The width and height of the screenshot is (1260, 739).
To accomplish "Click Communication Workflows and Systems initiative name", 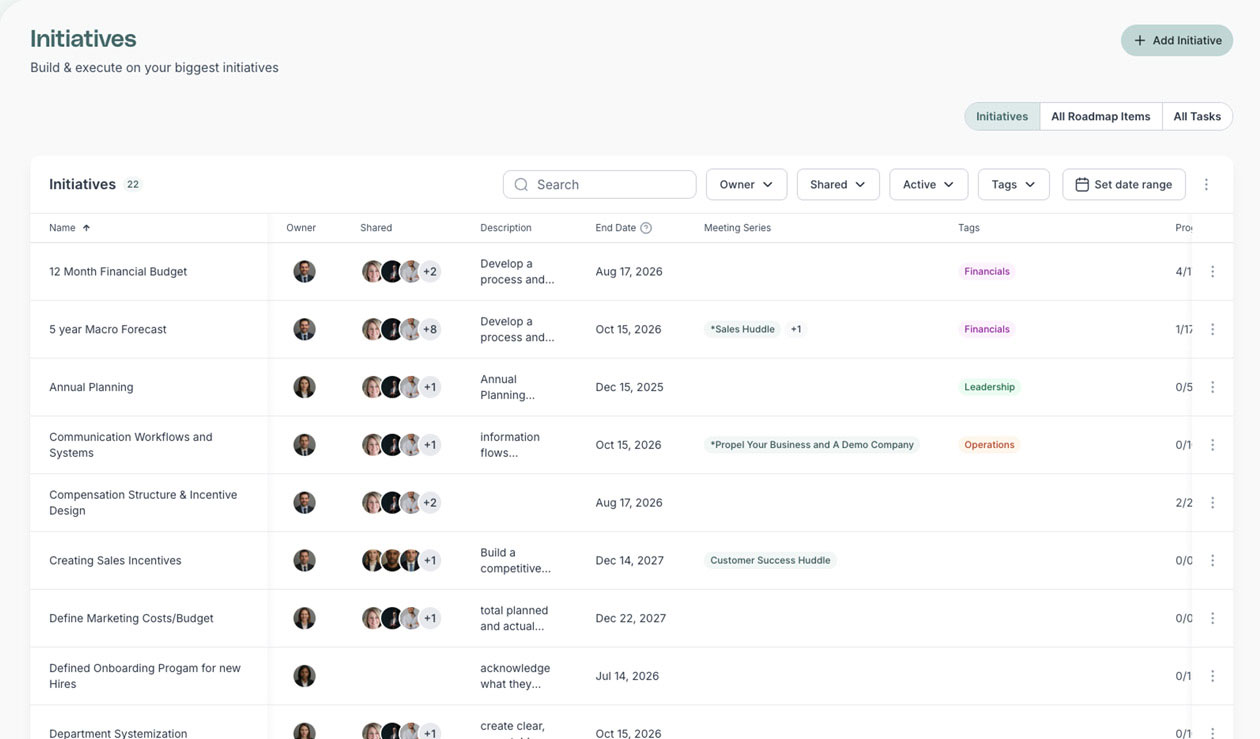I will pos(131,445).
